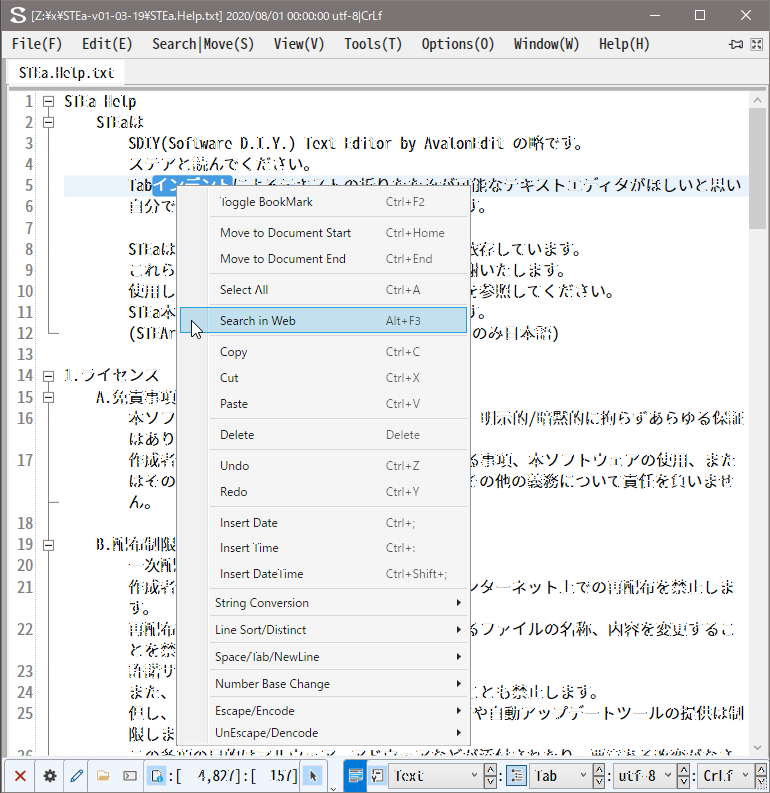Open the Tools(T) menu
This screenshot has width=770, height=793.
click(x=373, y=44)
